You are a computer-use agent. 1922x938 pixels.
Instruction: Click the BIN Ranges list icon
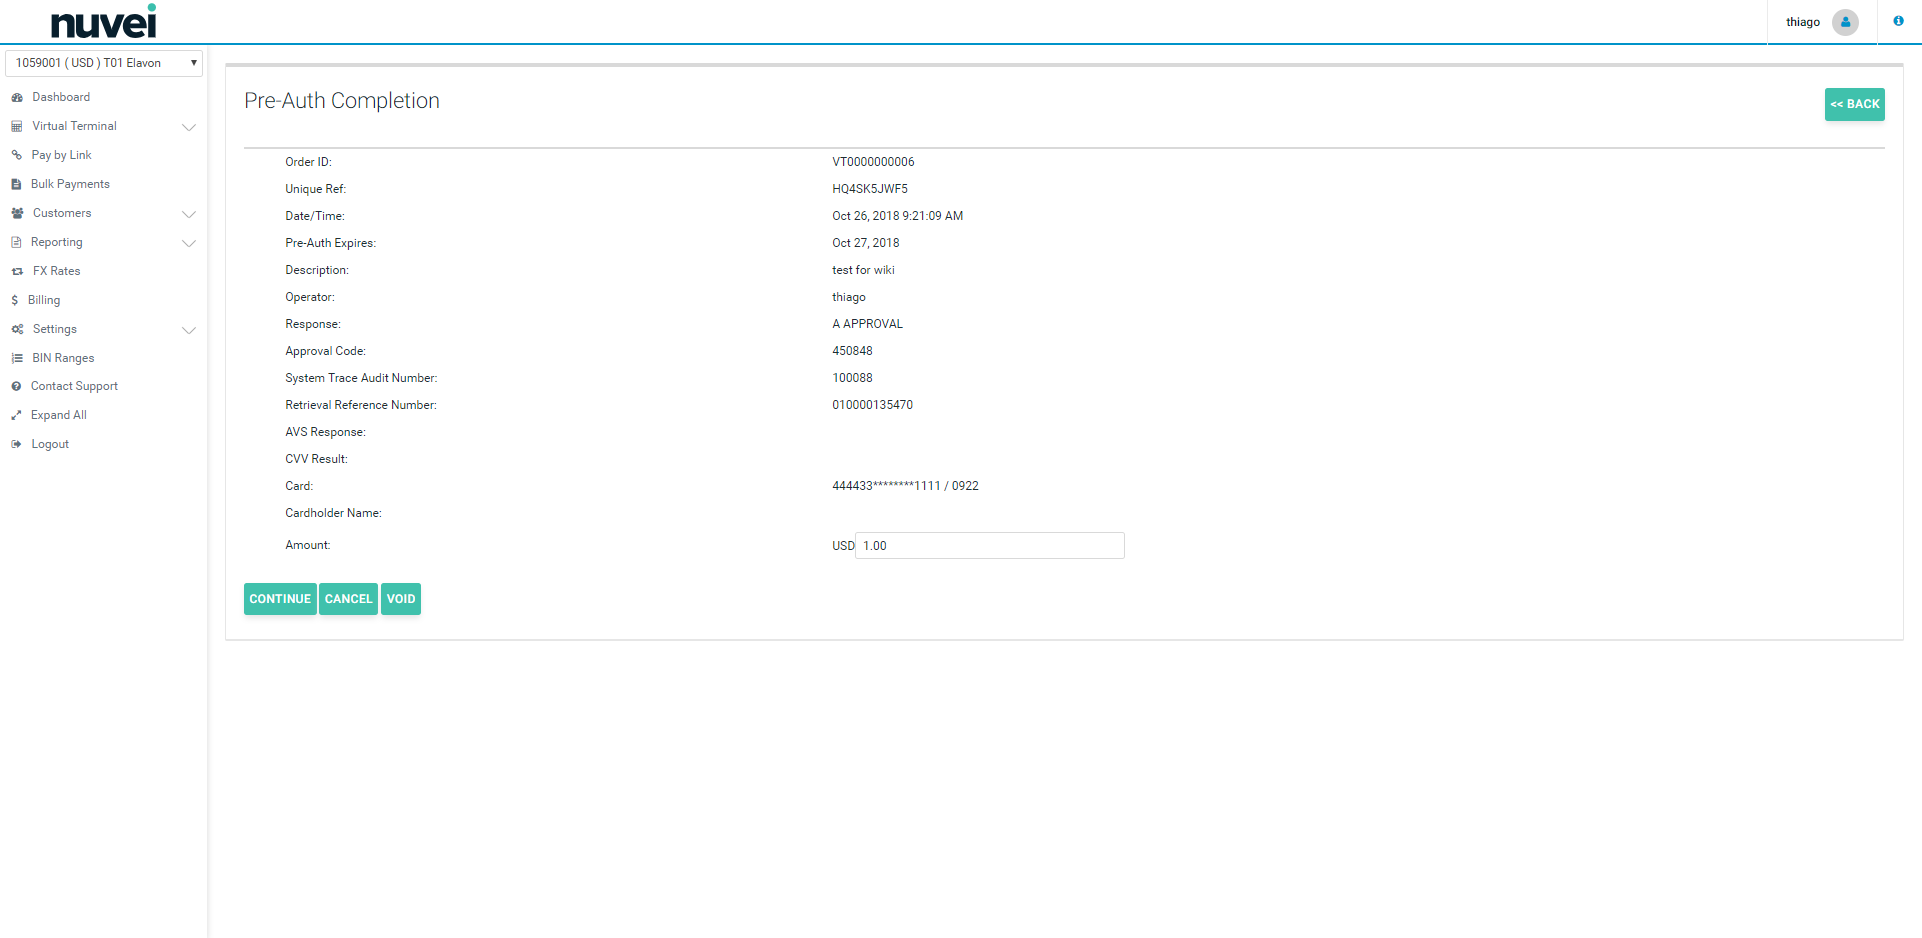(17, 359)
